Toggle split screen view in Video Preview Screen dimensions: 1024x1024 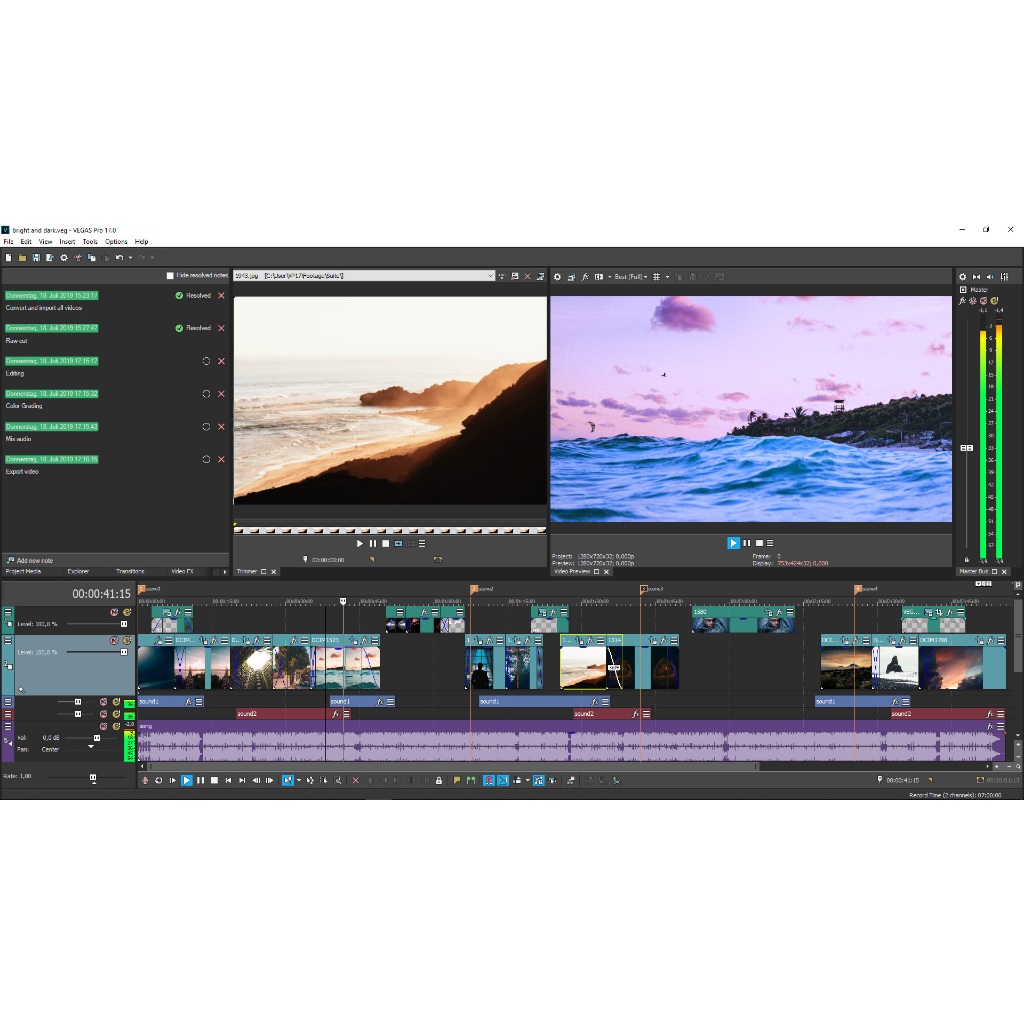point(599,277)
